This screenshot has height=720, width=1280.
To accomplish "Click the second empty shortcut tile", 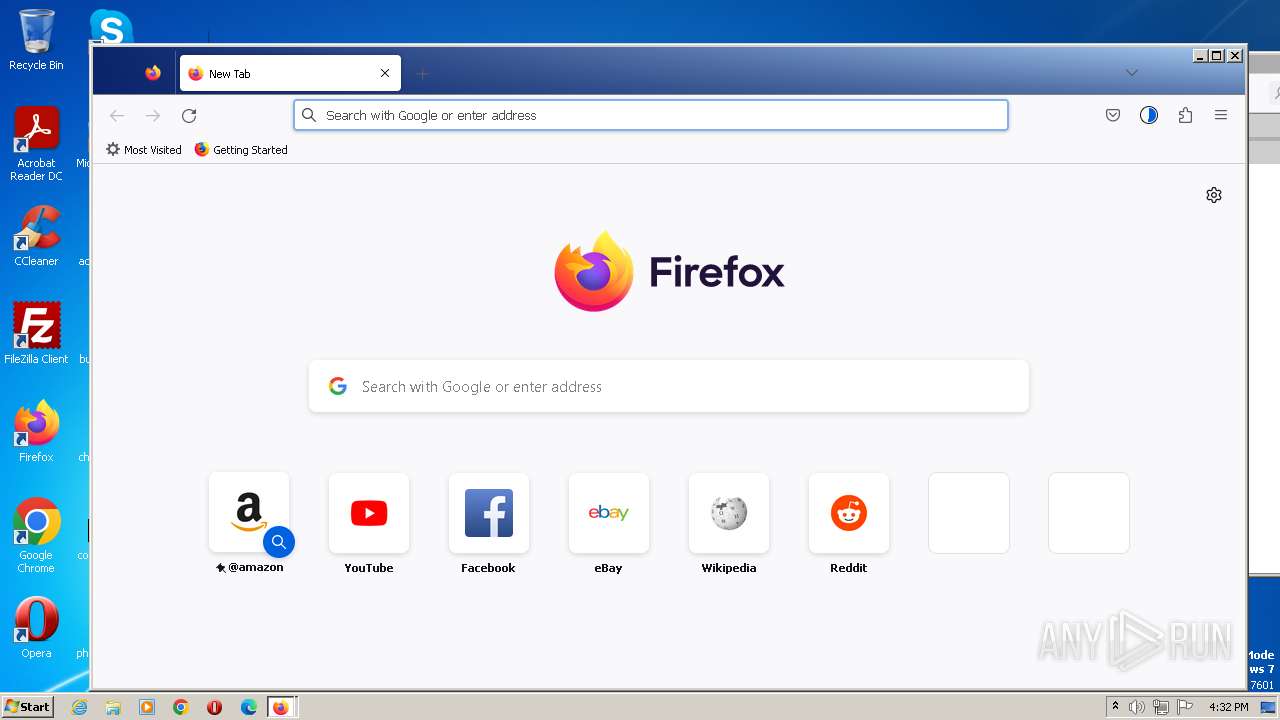I will pyautogui.click(x=1089, y=513).
